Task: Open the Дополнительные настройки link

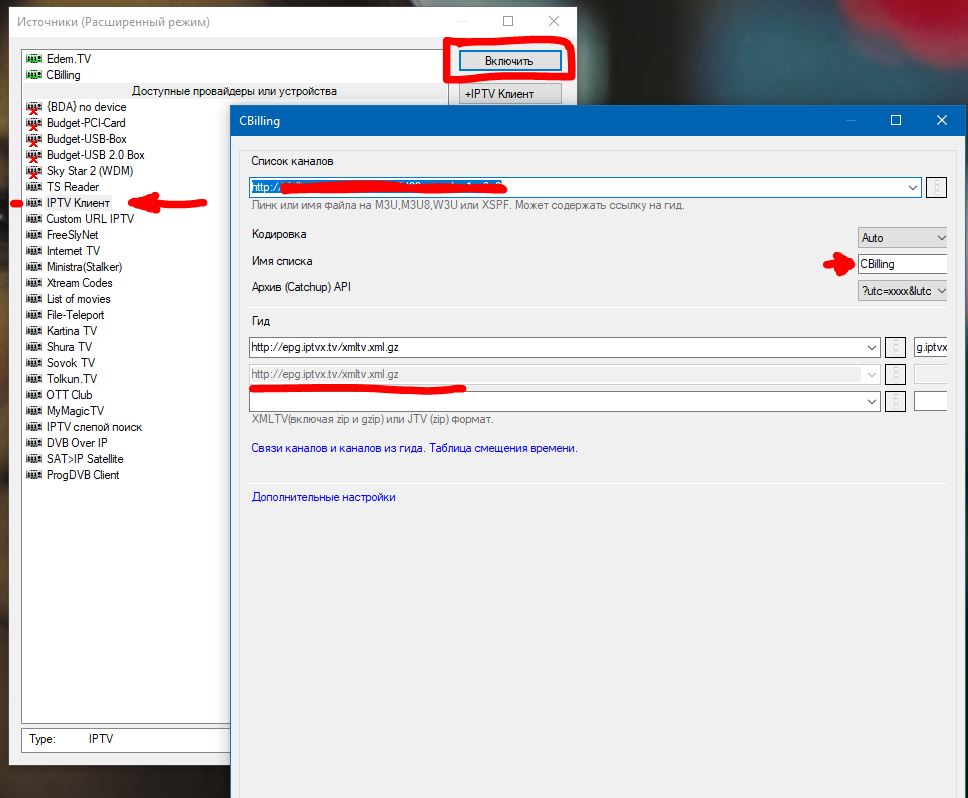Action: 323,497
